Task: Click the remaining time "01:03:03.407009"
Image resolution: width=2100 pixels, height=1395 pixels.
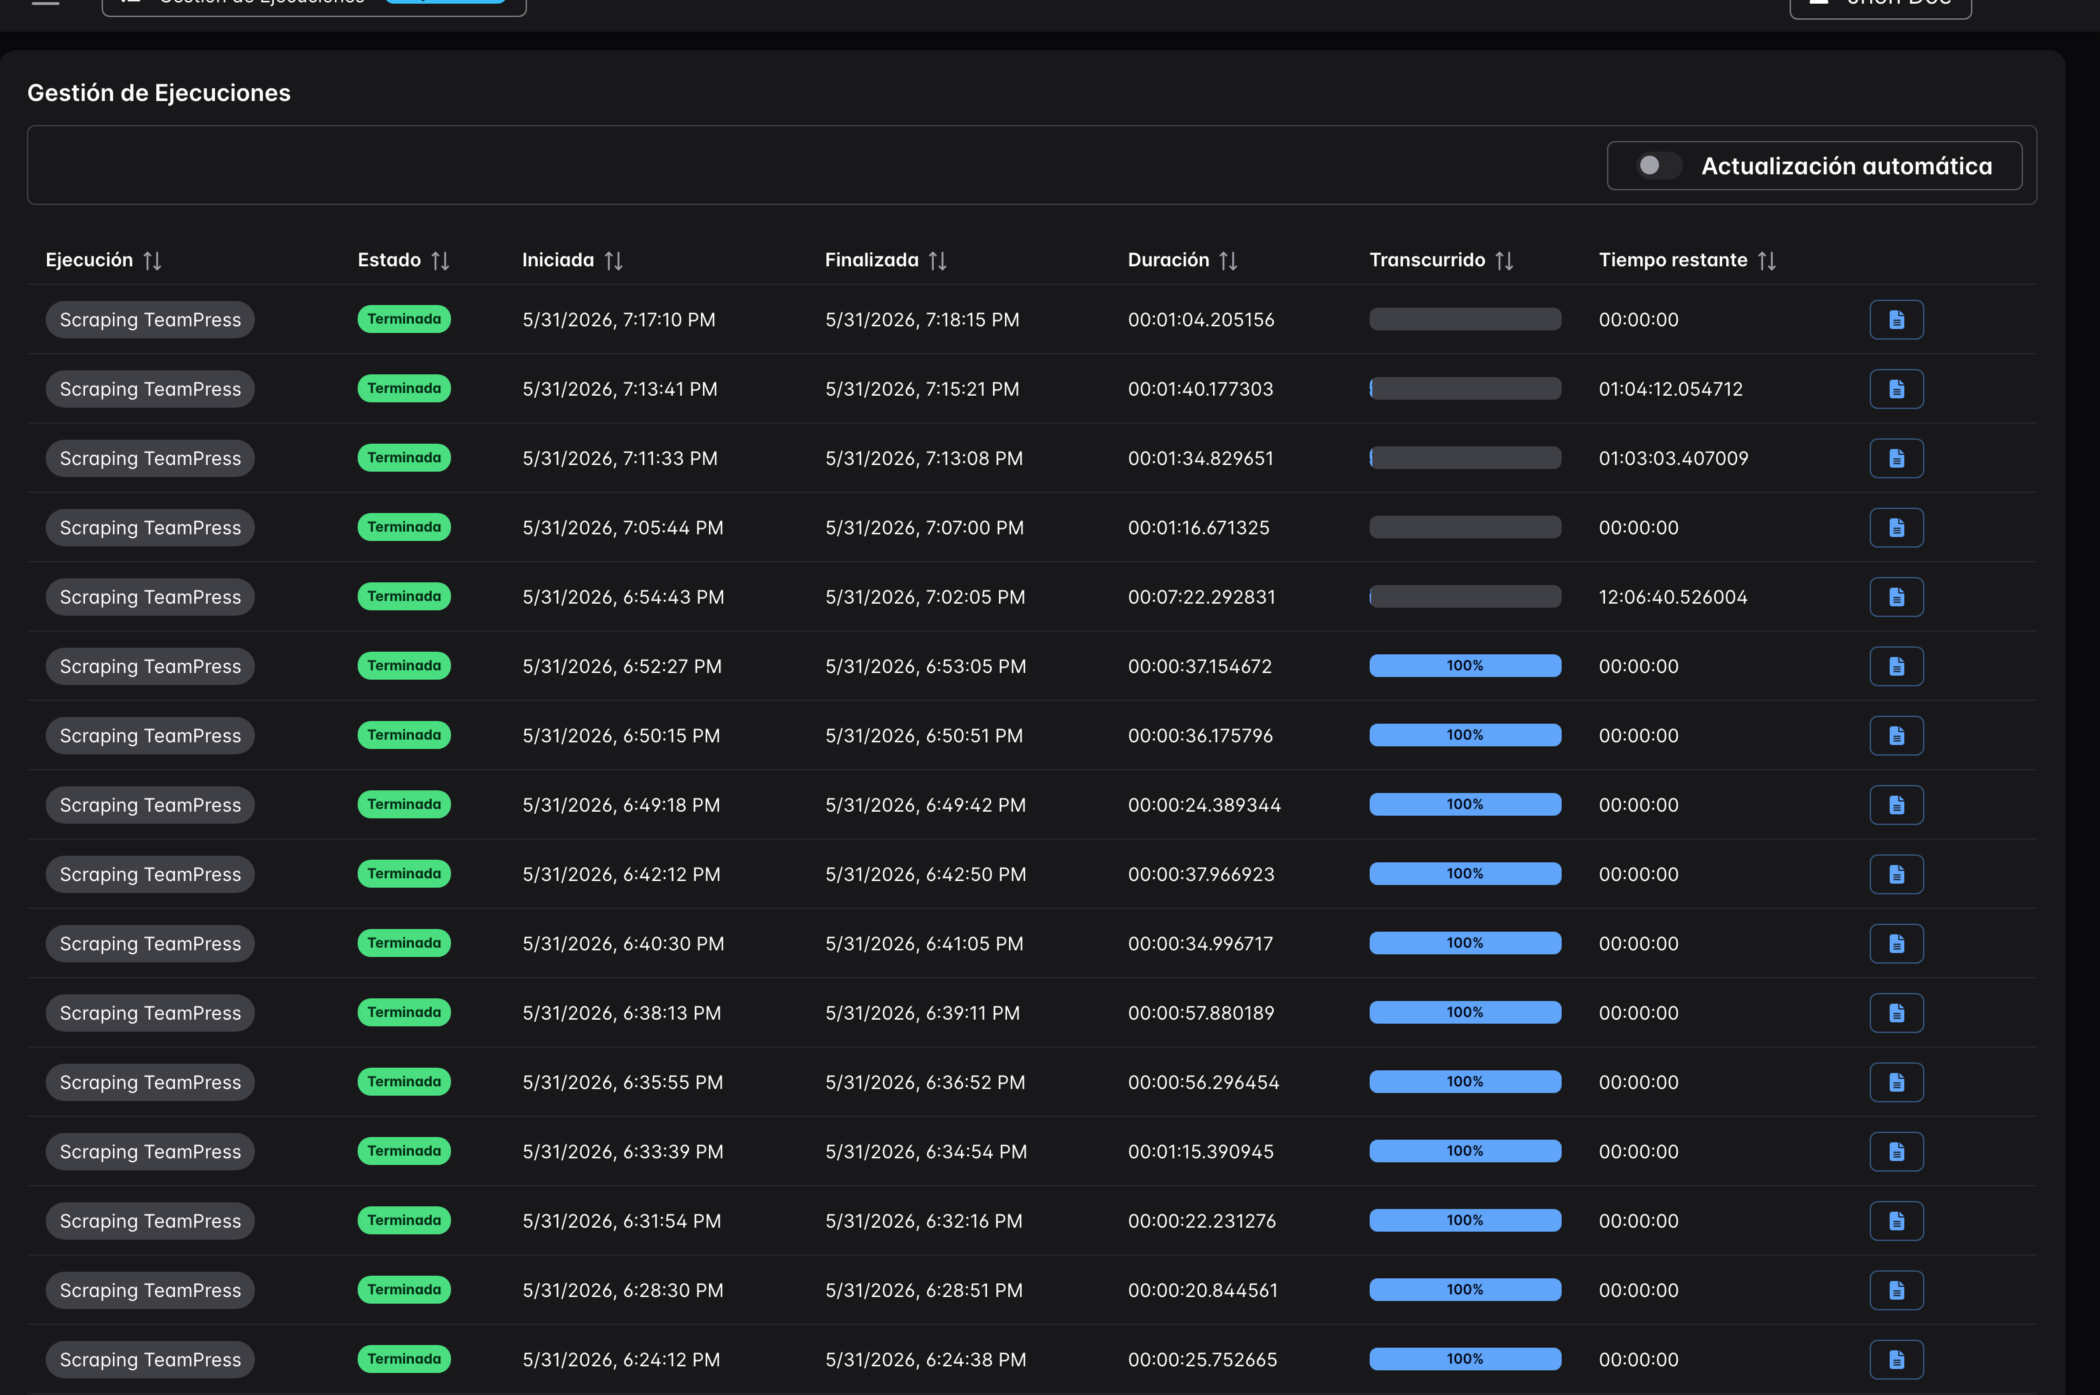Action: pos(1674,458)
